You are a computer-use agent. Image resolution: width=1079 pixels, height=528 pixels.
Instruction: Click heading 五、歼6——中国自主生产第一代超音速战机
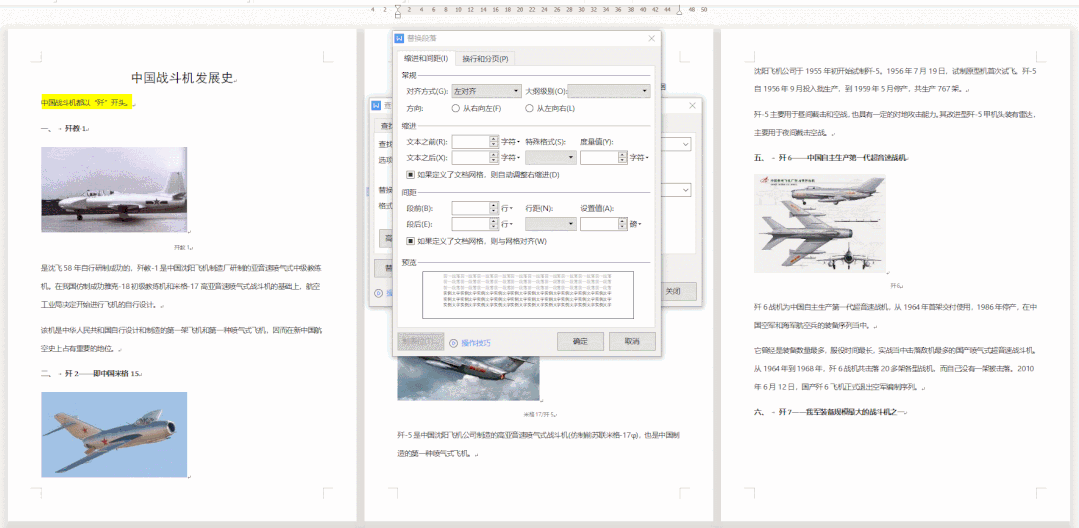(831, 158)
